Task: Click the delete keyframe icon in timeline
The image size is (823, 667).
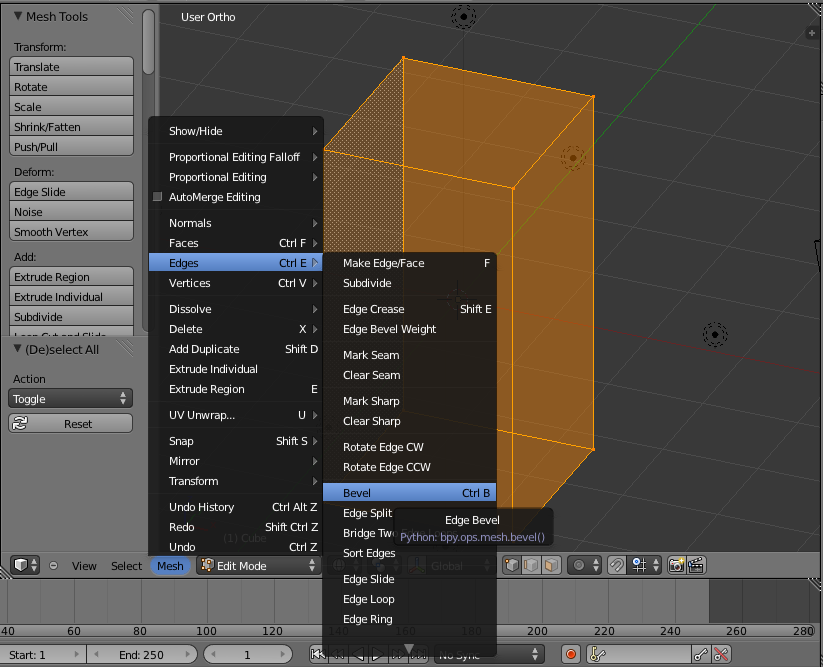Action: 721,654
